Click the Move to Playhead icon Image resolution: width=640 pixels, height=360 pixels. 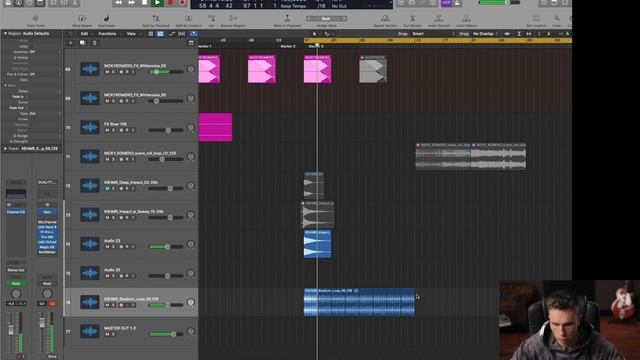pos(287,18)
